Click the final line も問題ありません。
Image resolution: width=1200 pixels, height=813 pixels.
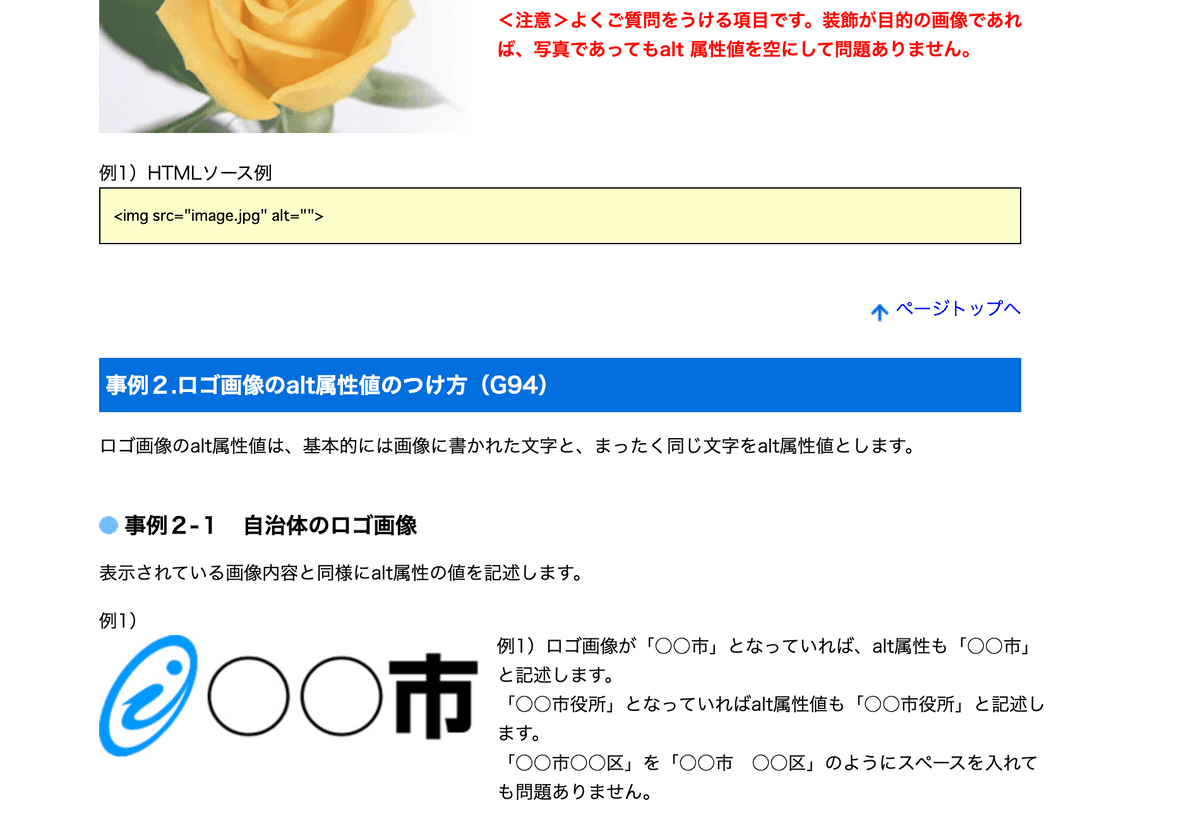[575, 793]
